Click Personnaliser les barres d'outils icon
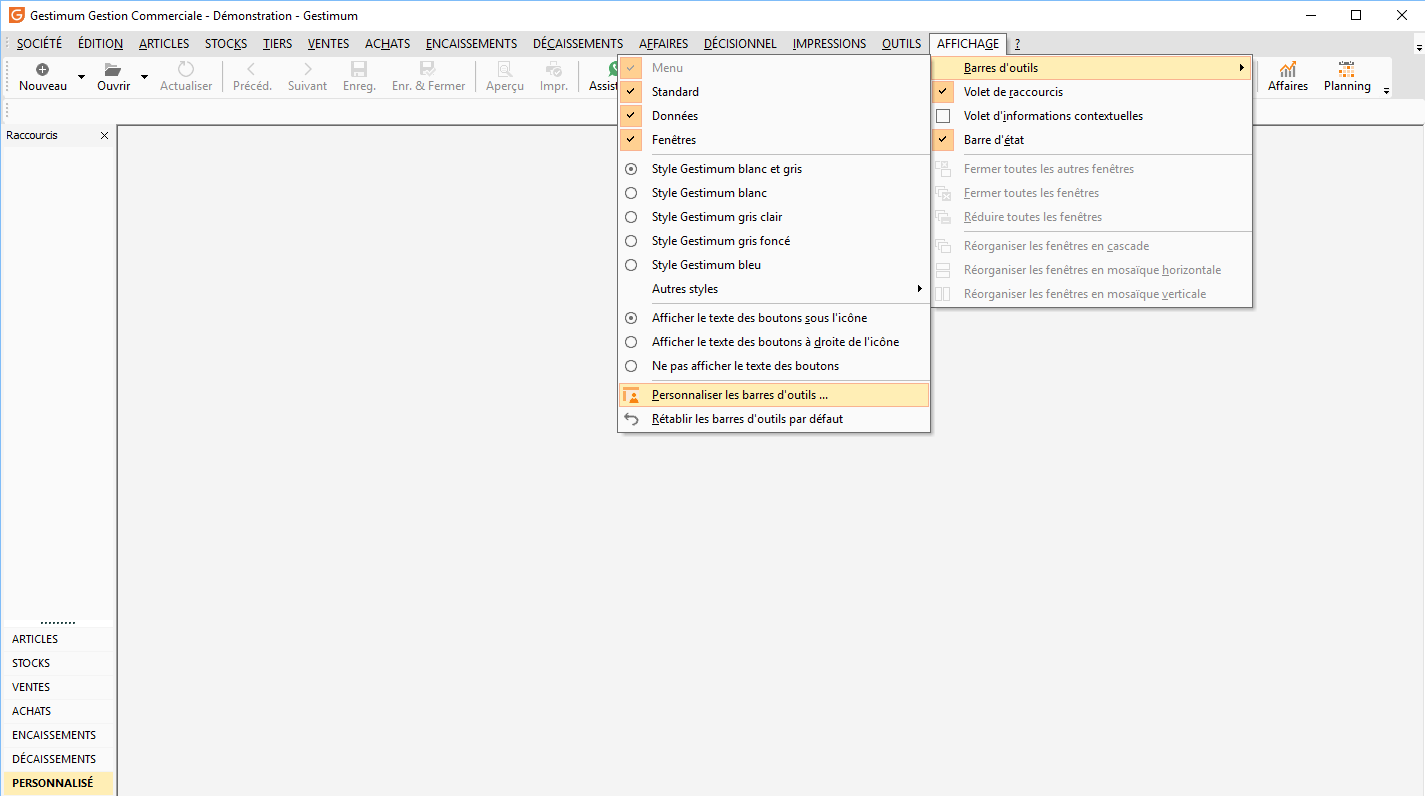1425x796 pixels. 630,395
